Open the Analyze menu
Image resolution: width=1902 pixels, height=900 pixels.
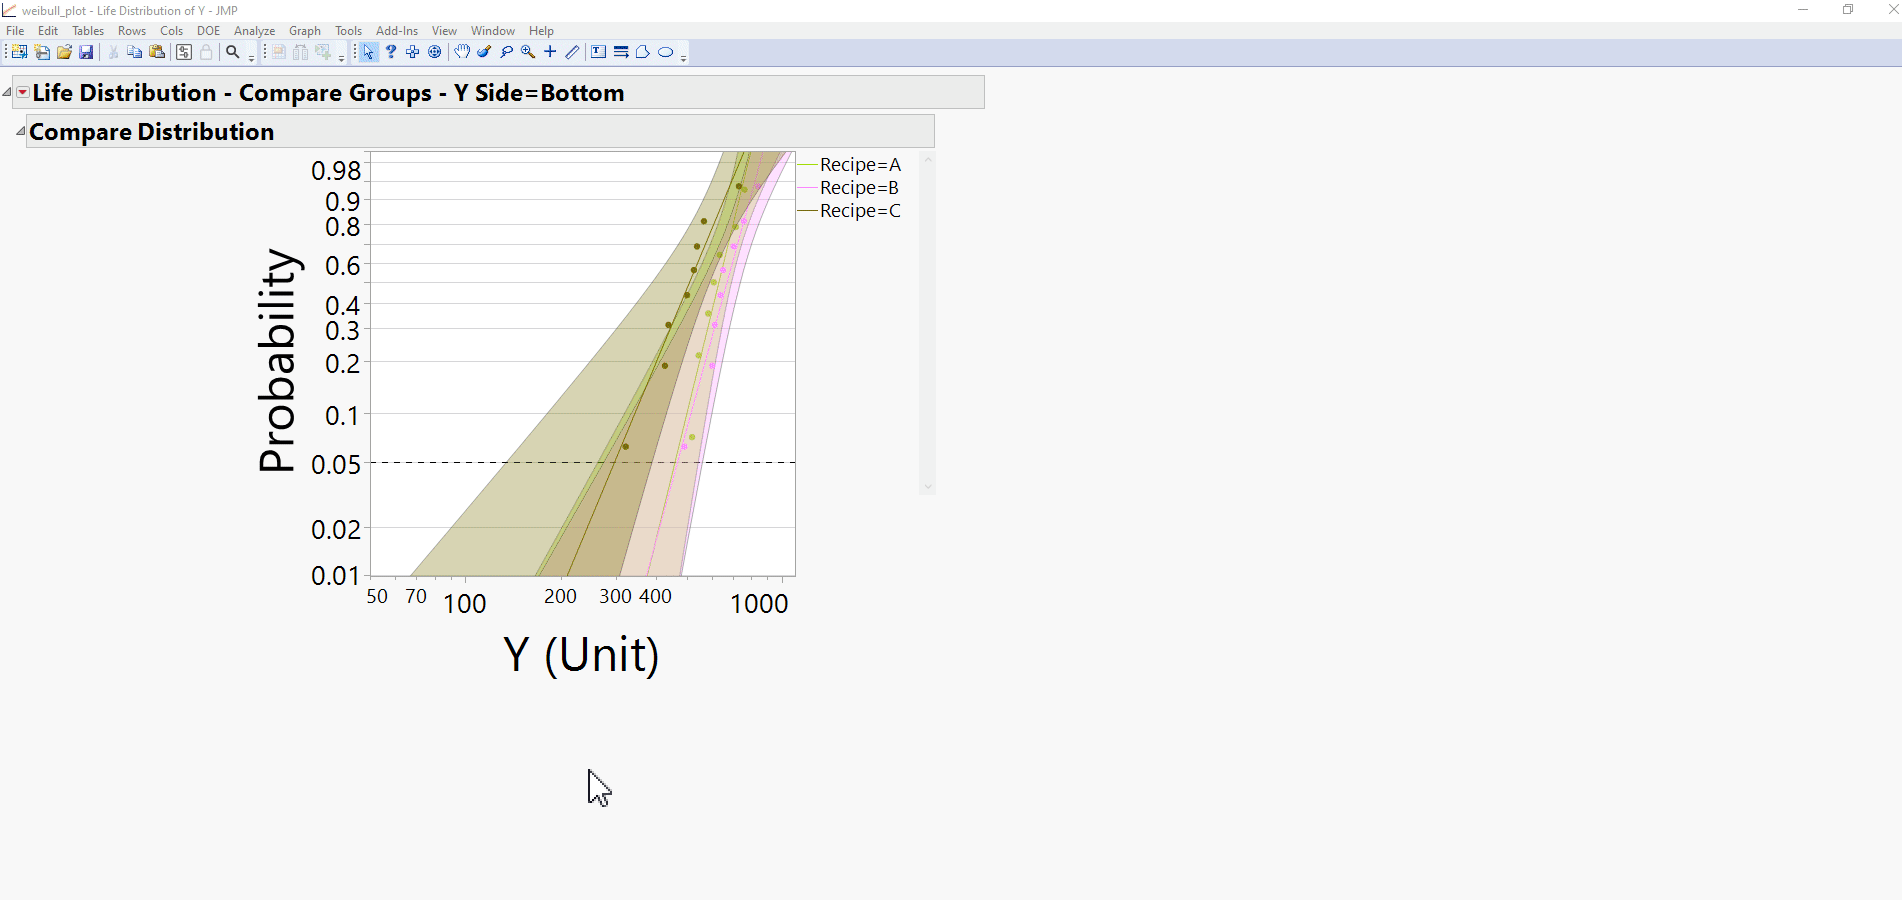(254, 30)
